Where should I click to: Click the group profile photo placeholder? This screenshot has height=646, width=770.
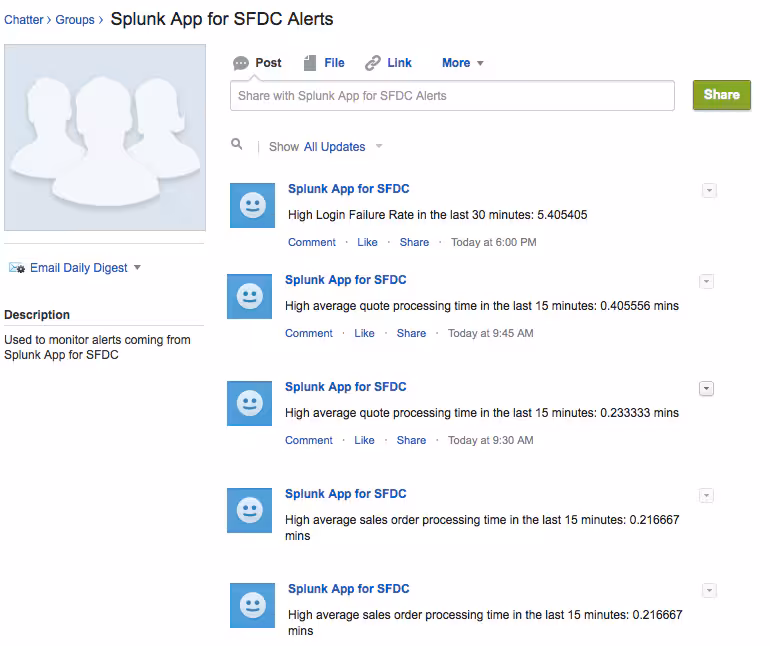(x=105, y=137)
